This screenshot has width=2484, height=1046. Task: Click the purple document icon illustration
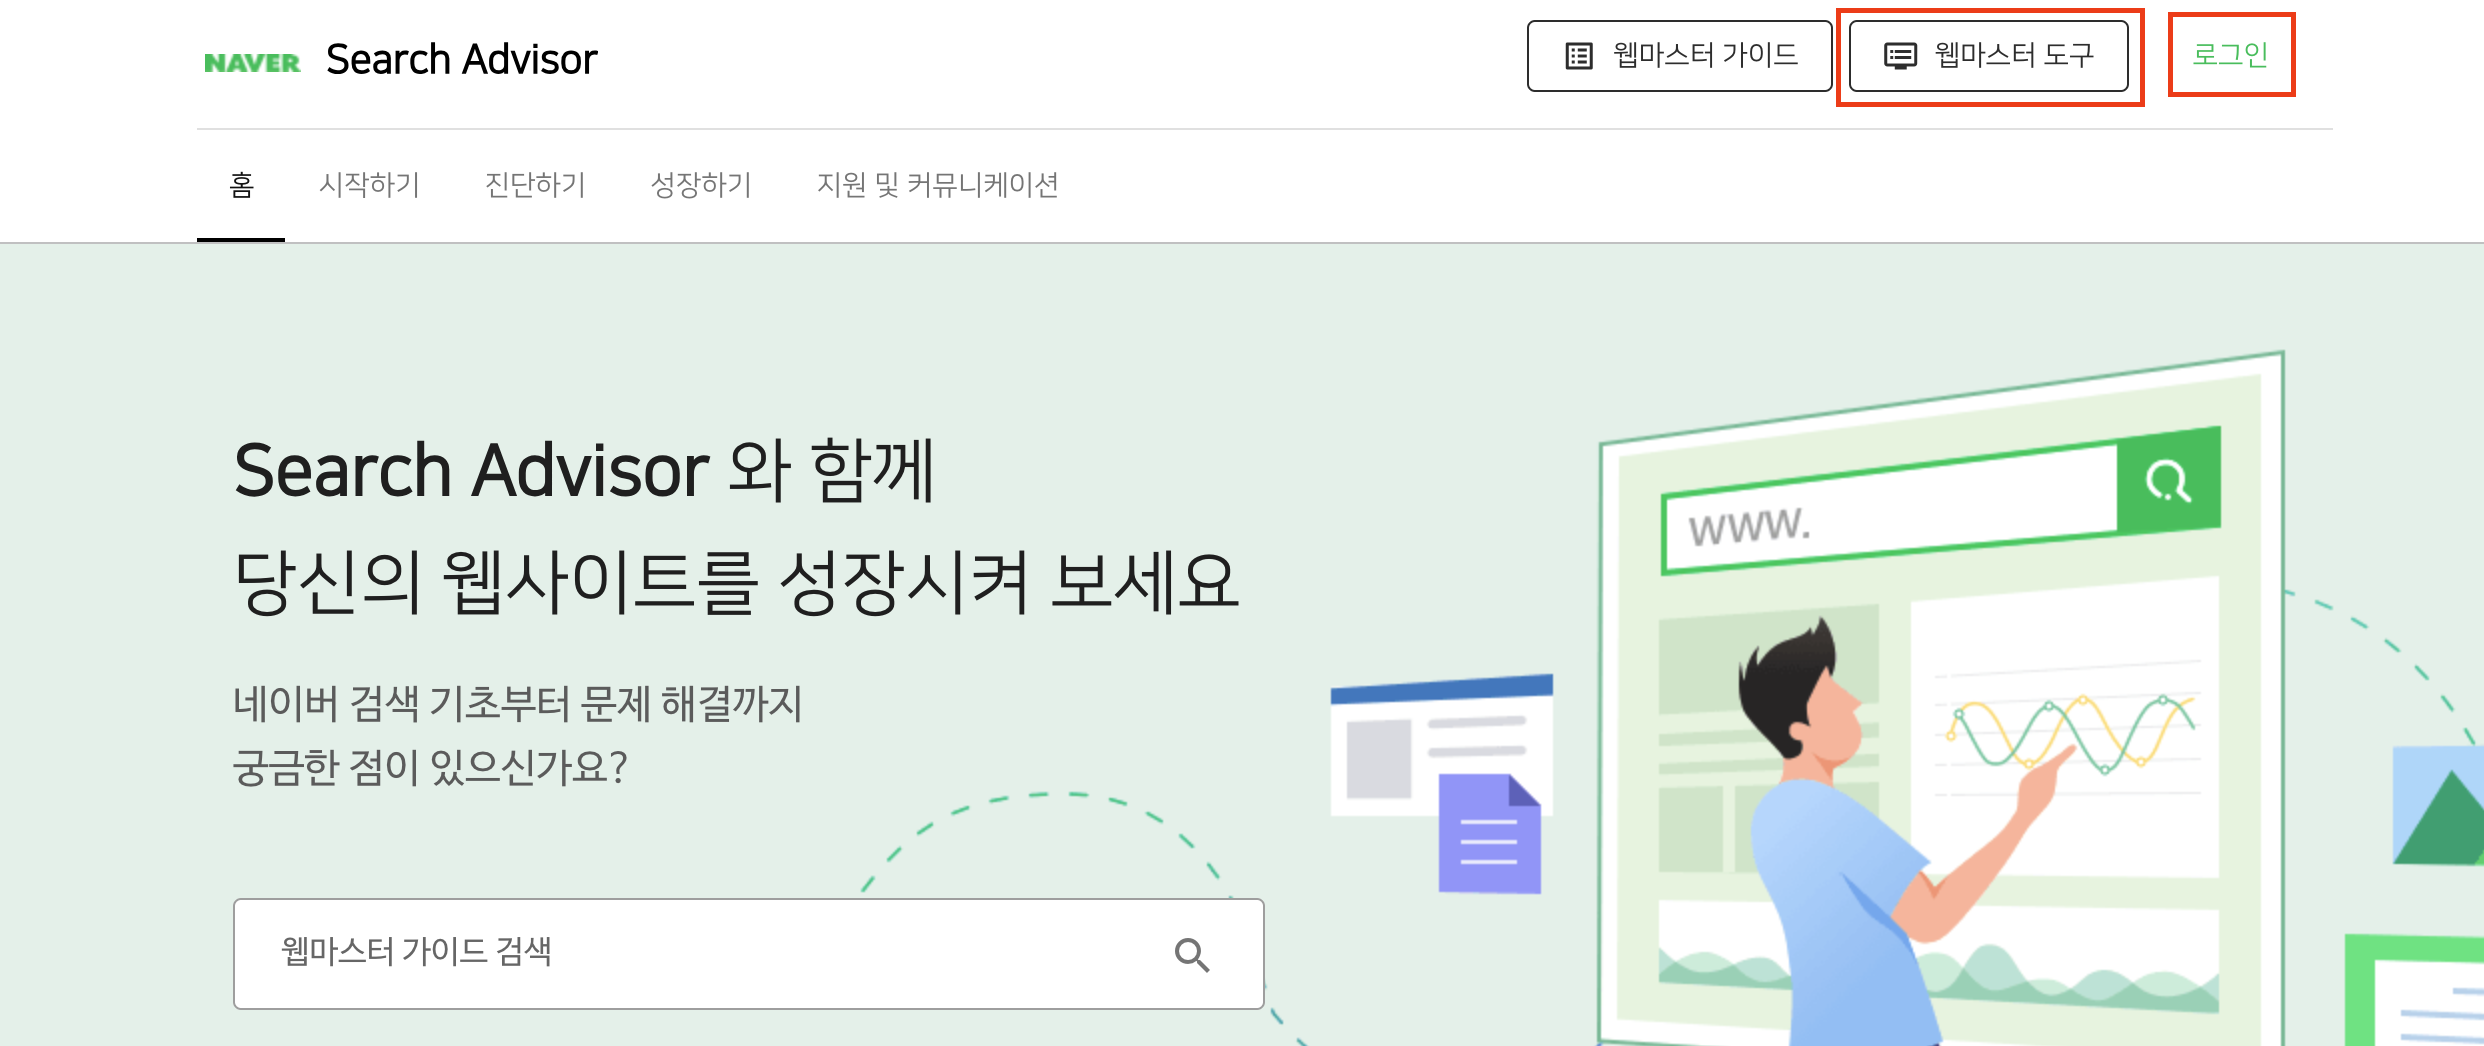[x=1489, y=834]
